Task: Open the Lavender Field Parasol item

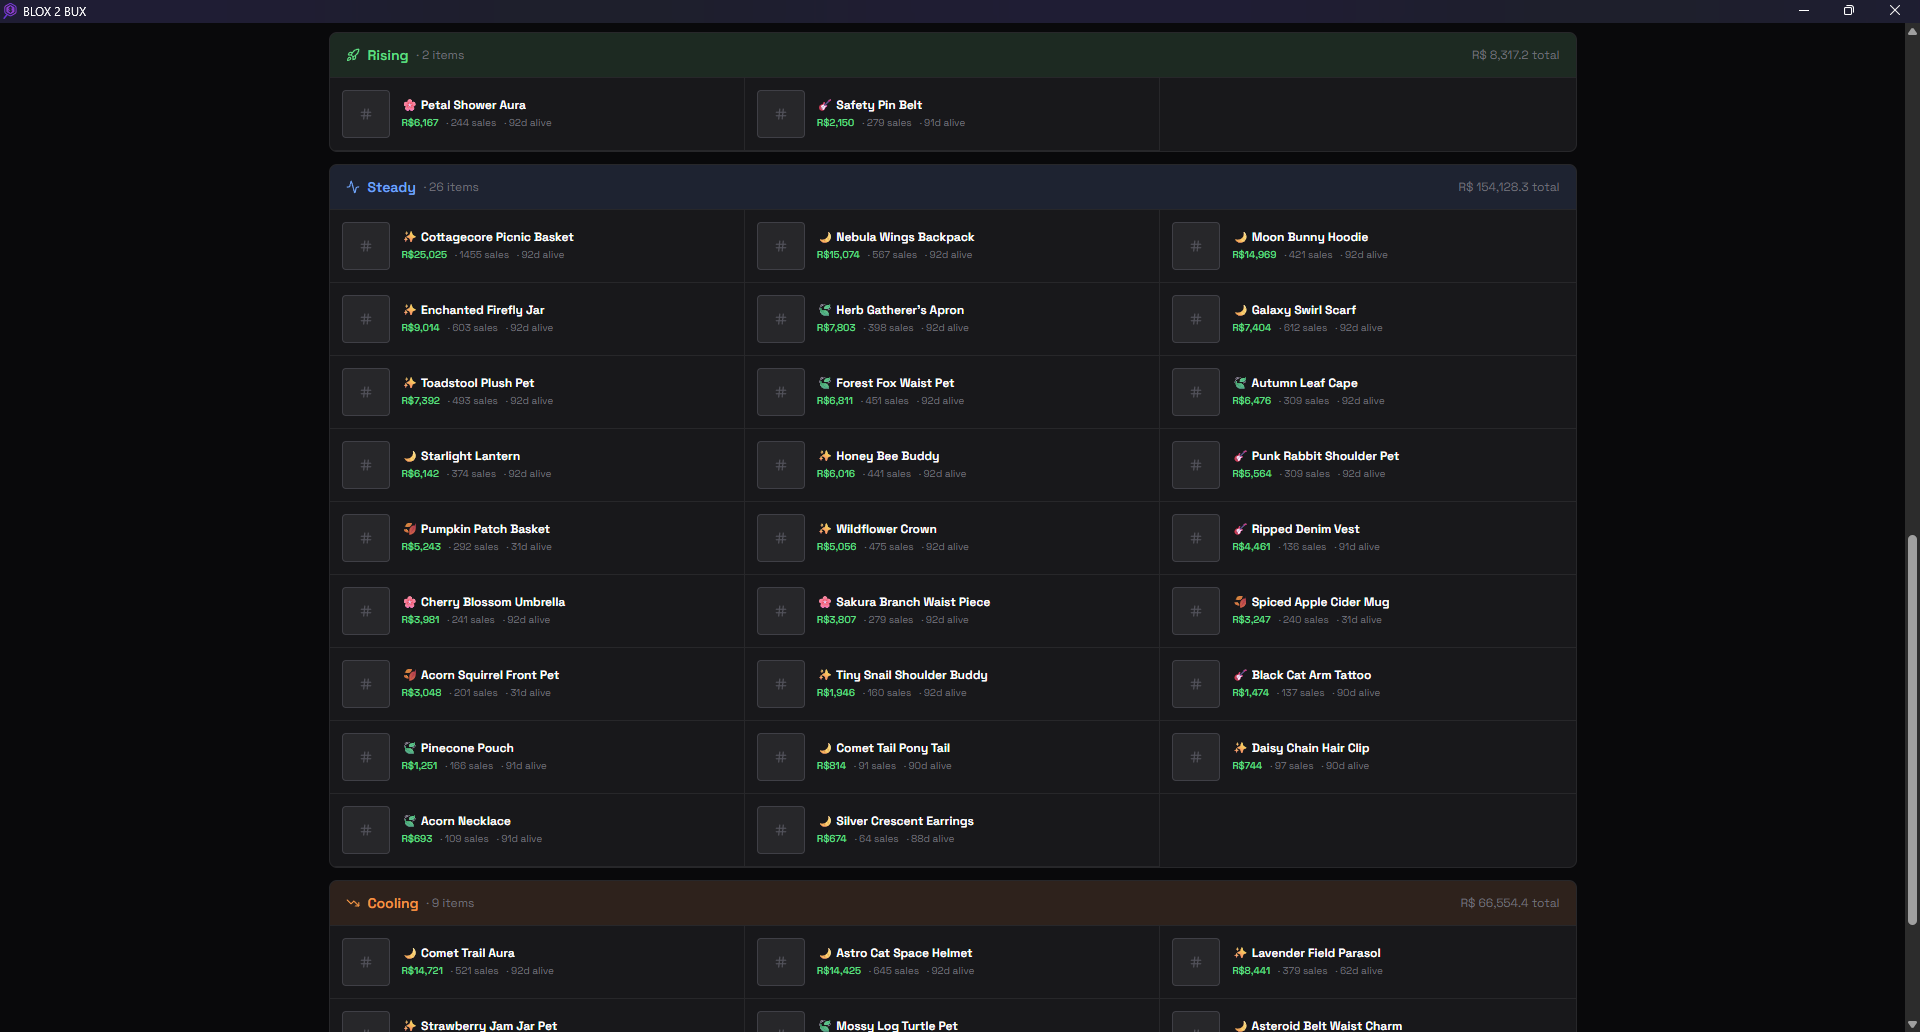Action: [1368, 962]
